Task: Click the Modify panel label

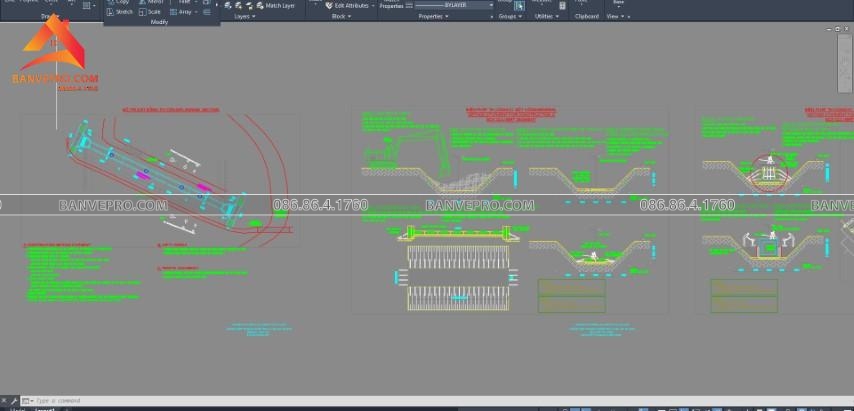Action: (x=159, y=22)
